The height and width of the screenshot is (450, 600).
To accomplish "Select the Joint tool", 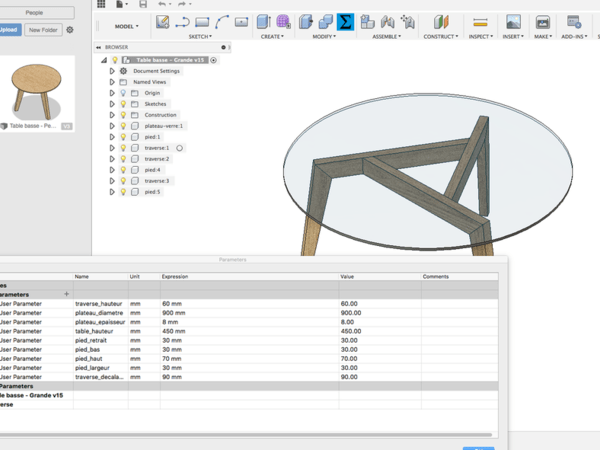I will [x=388, y=22].
